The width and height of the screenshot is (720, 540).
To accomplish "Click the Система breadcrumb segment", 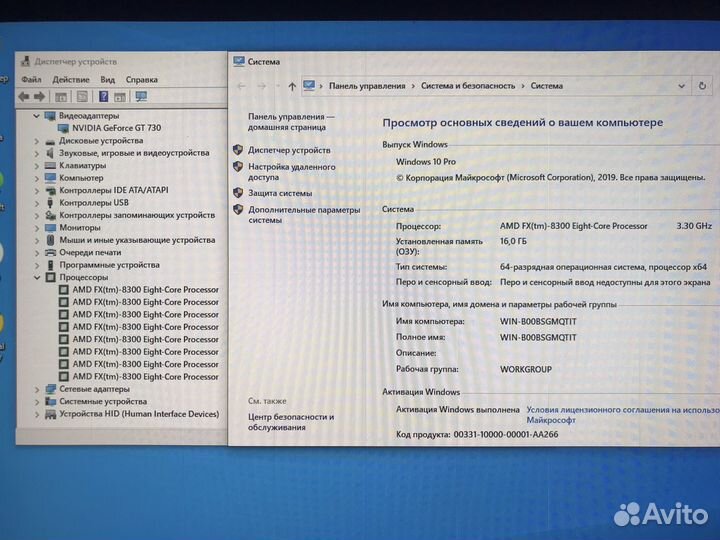I will pos(546,86).
